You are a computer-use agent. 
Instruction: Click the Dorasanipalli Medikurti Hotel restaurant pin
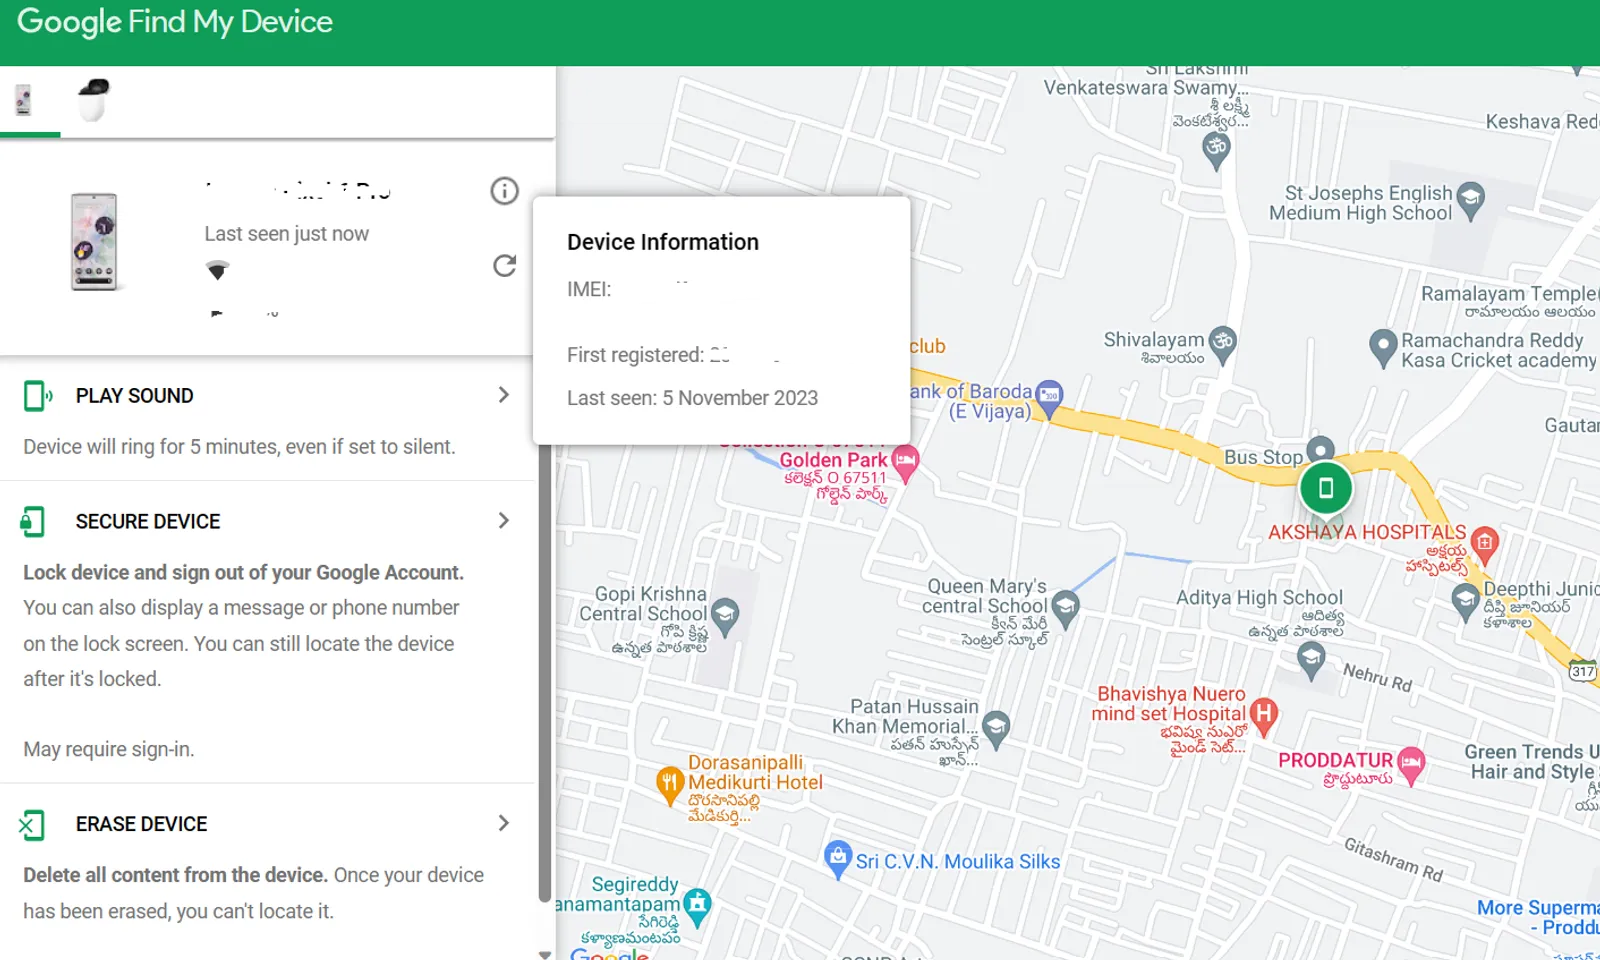click(x=669, y=784)
